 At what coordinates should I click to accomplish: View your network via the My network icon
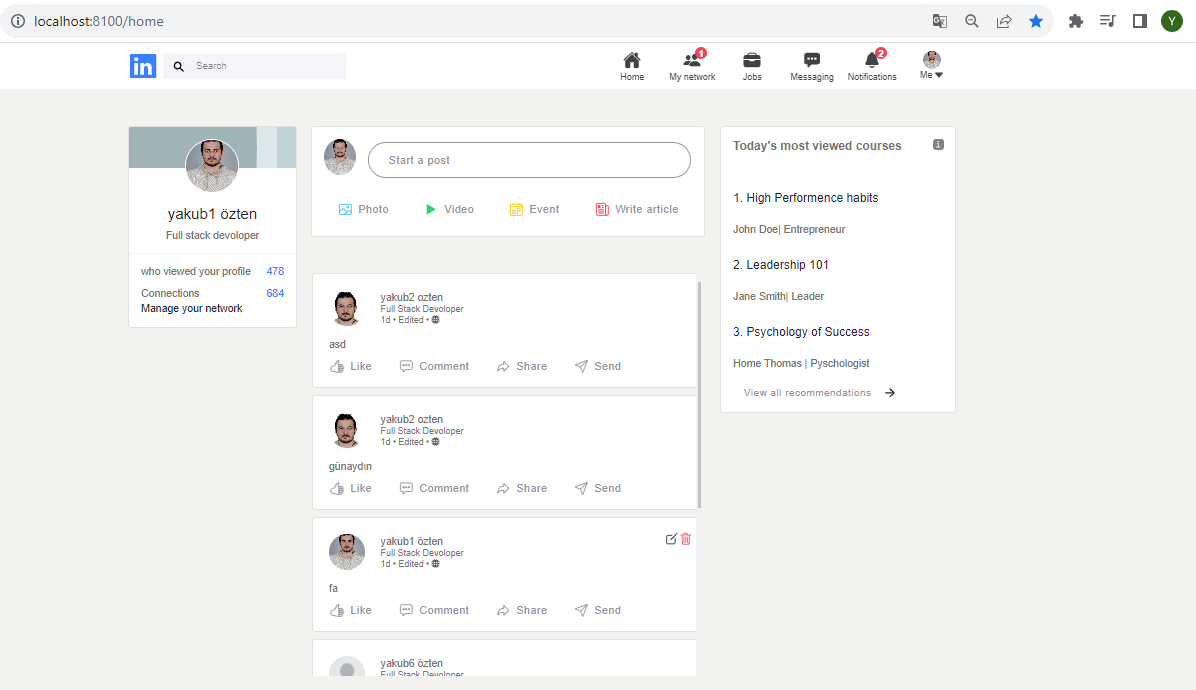pos(691,65)
